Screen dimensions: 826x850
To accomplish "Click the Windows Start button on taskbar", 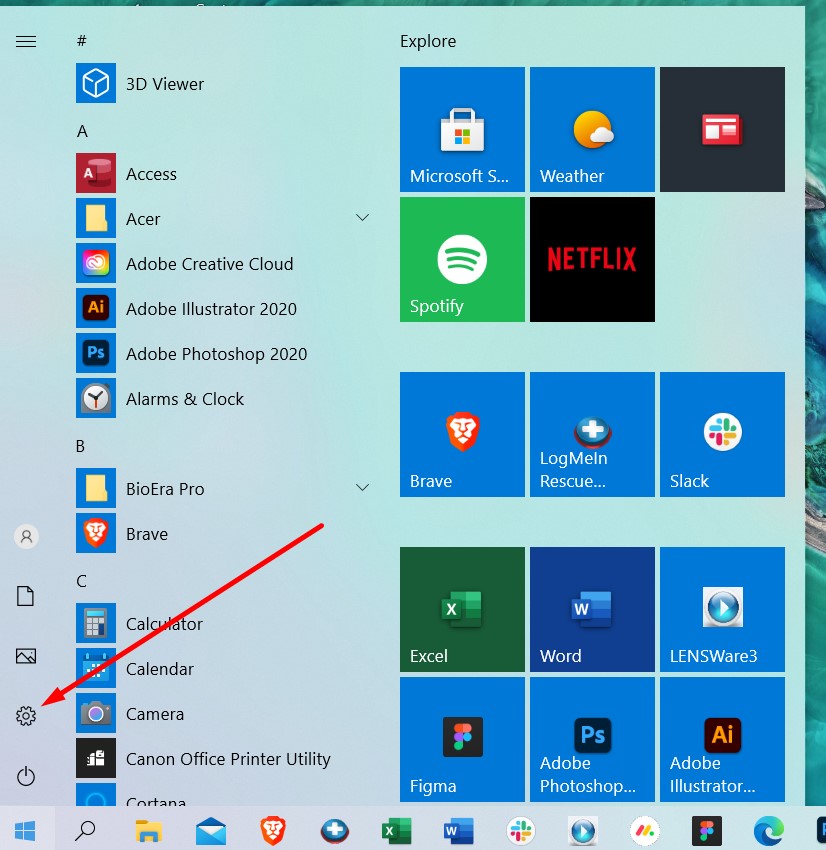I will (25, 830).
